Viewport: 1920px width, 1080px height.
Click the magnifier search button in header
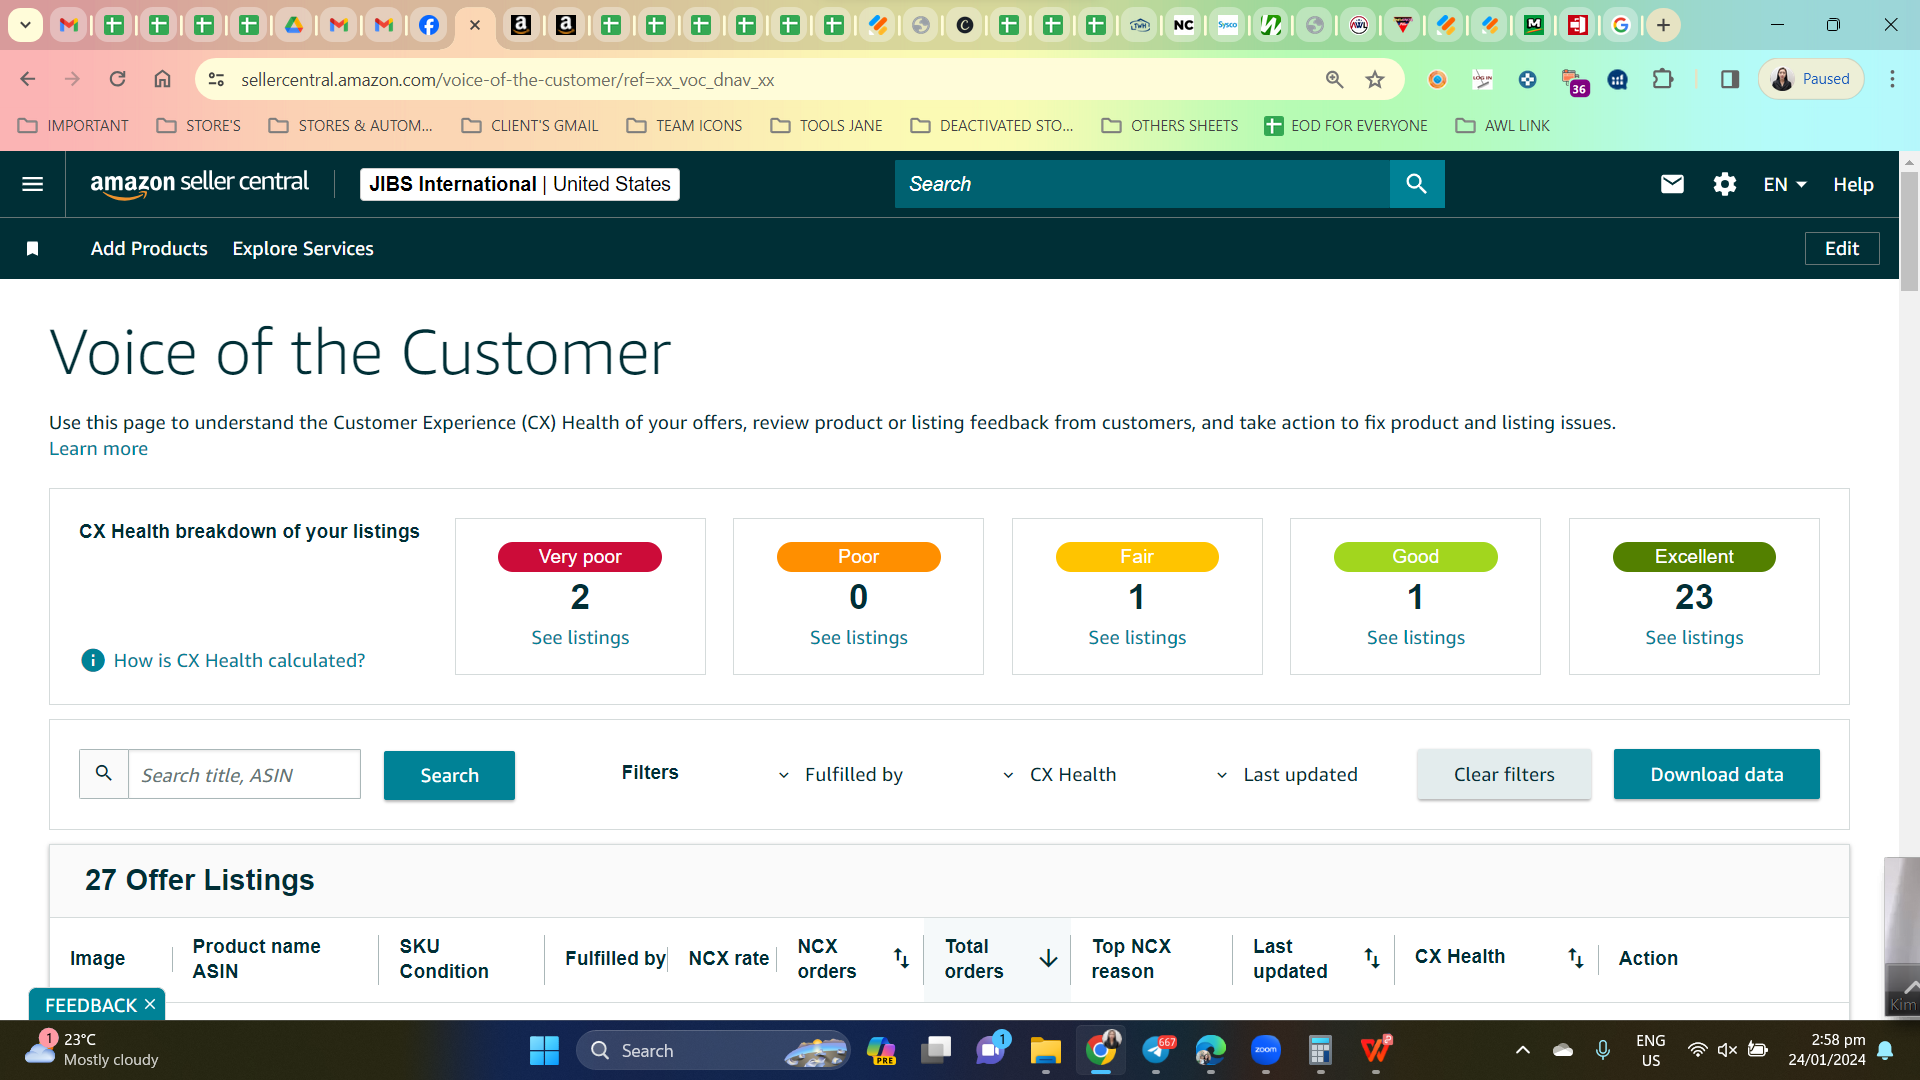1416,184
